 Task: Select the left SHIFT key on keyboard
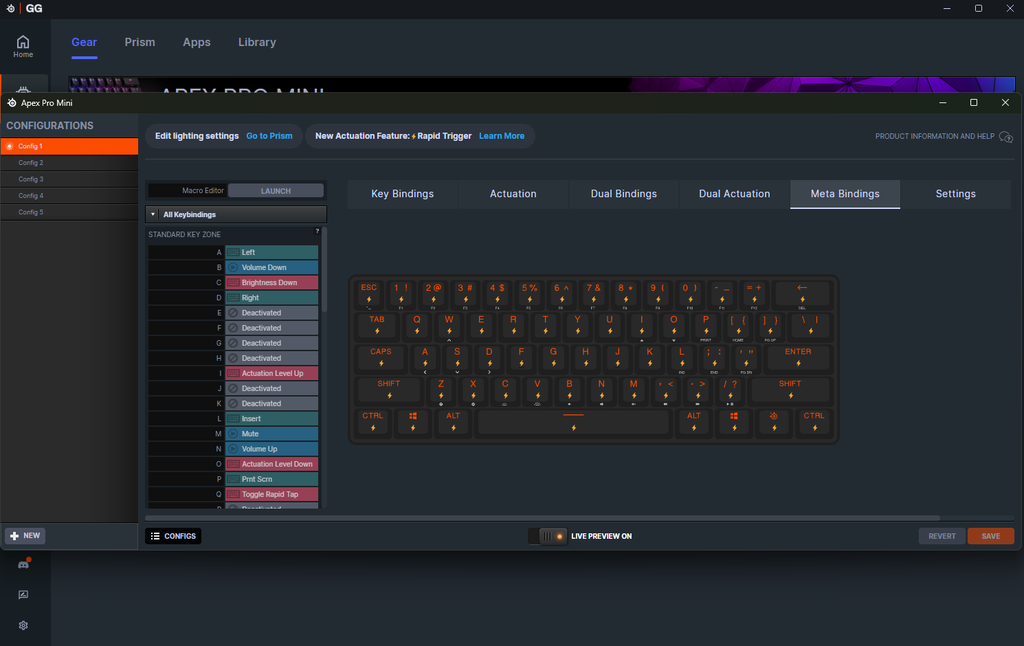(x=389, y=389)
